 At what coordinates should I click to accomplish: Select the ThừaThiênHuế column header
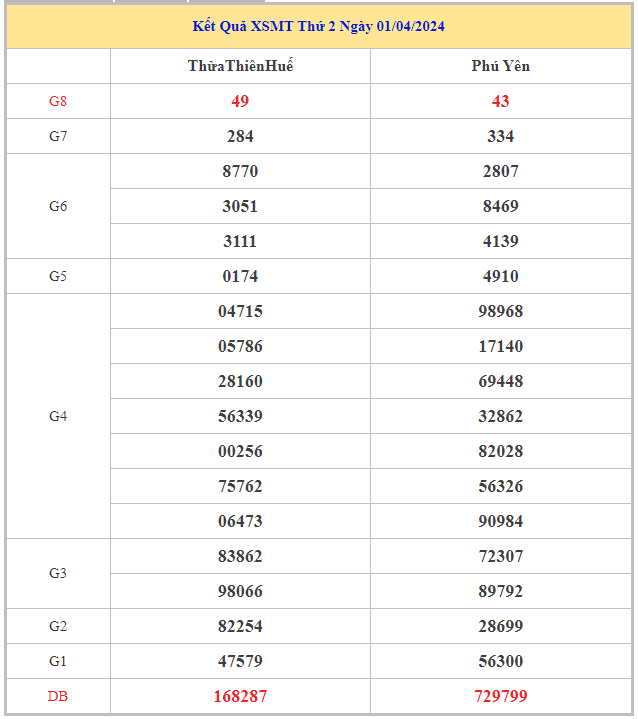coord(240,66)
